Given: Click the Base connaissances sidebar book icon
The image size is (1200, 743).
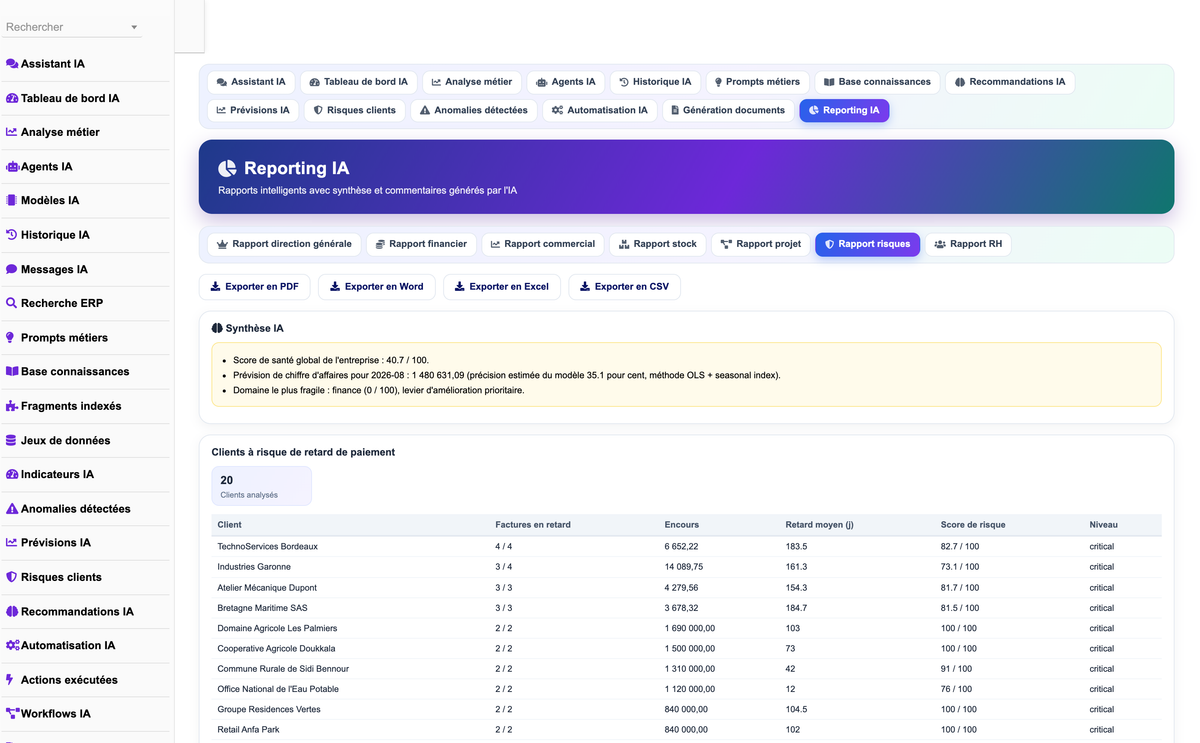Looking at the screenshot, I should [x=12, y=372].
